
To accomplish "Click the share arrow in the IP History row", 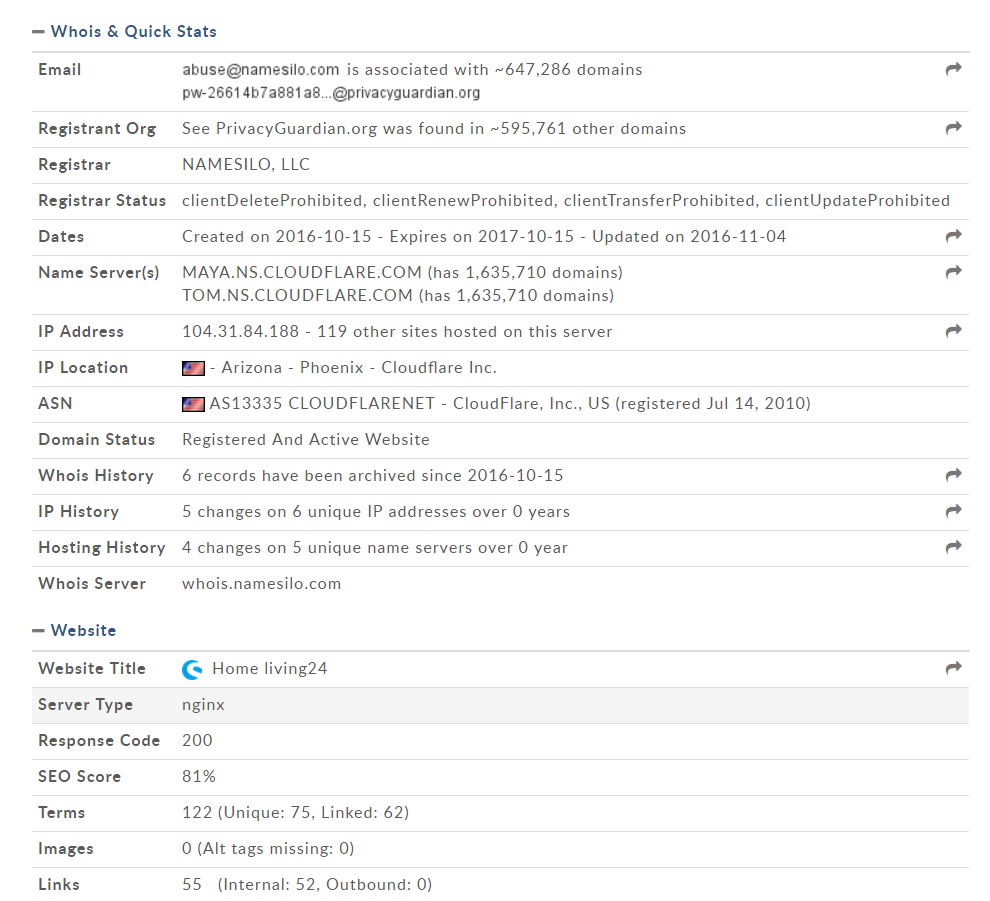I will coord(953,510).
